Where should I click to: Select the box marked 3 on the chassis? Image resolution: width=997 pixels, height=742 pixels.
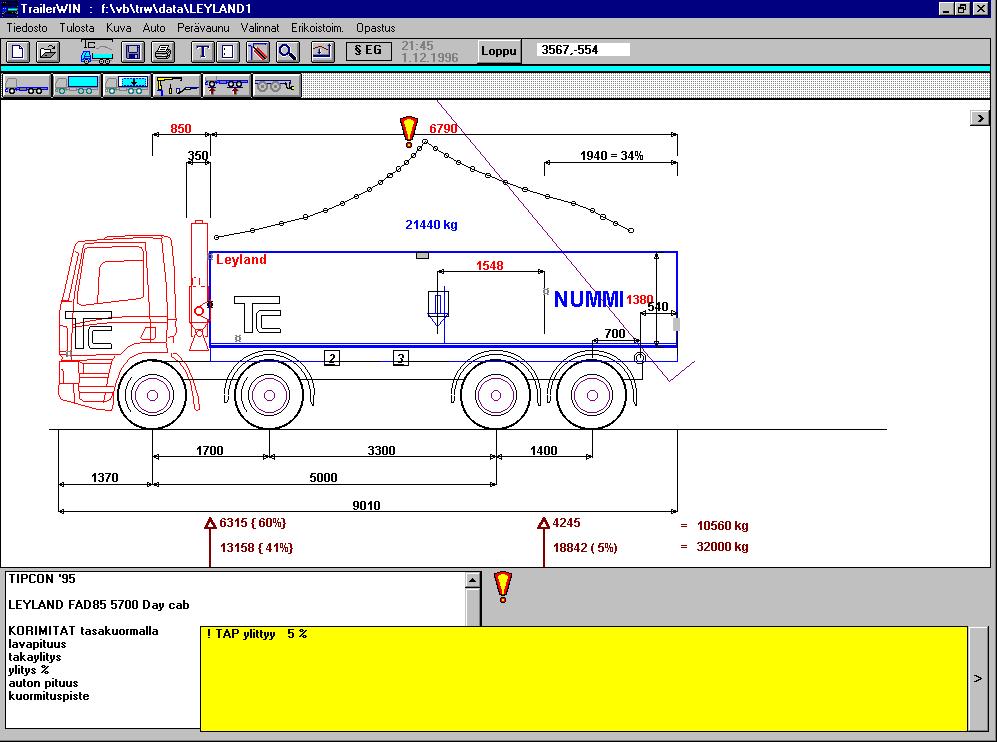pos(401,358)
